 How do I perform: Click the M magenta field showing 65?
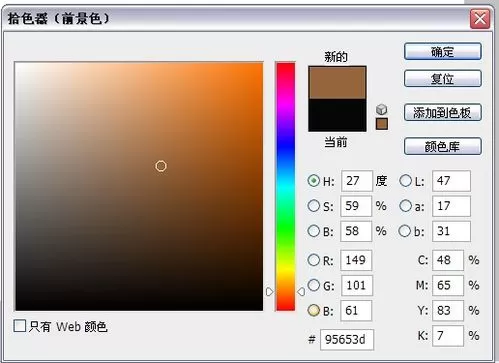pyautogui.click(x=448, y=285)
